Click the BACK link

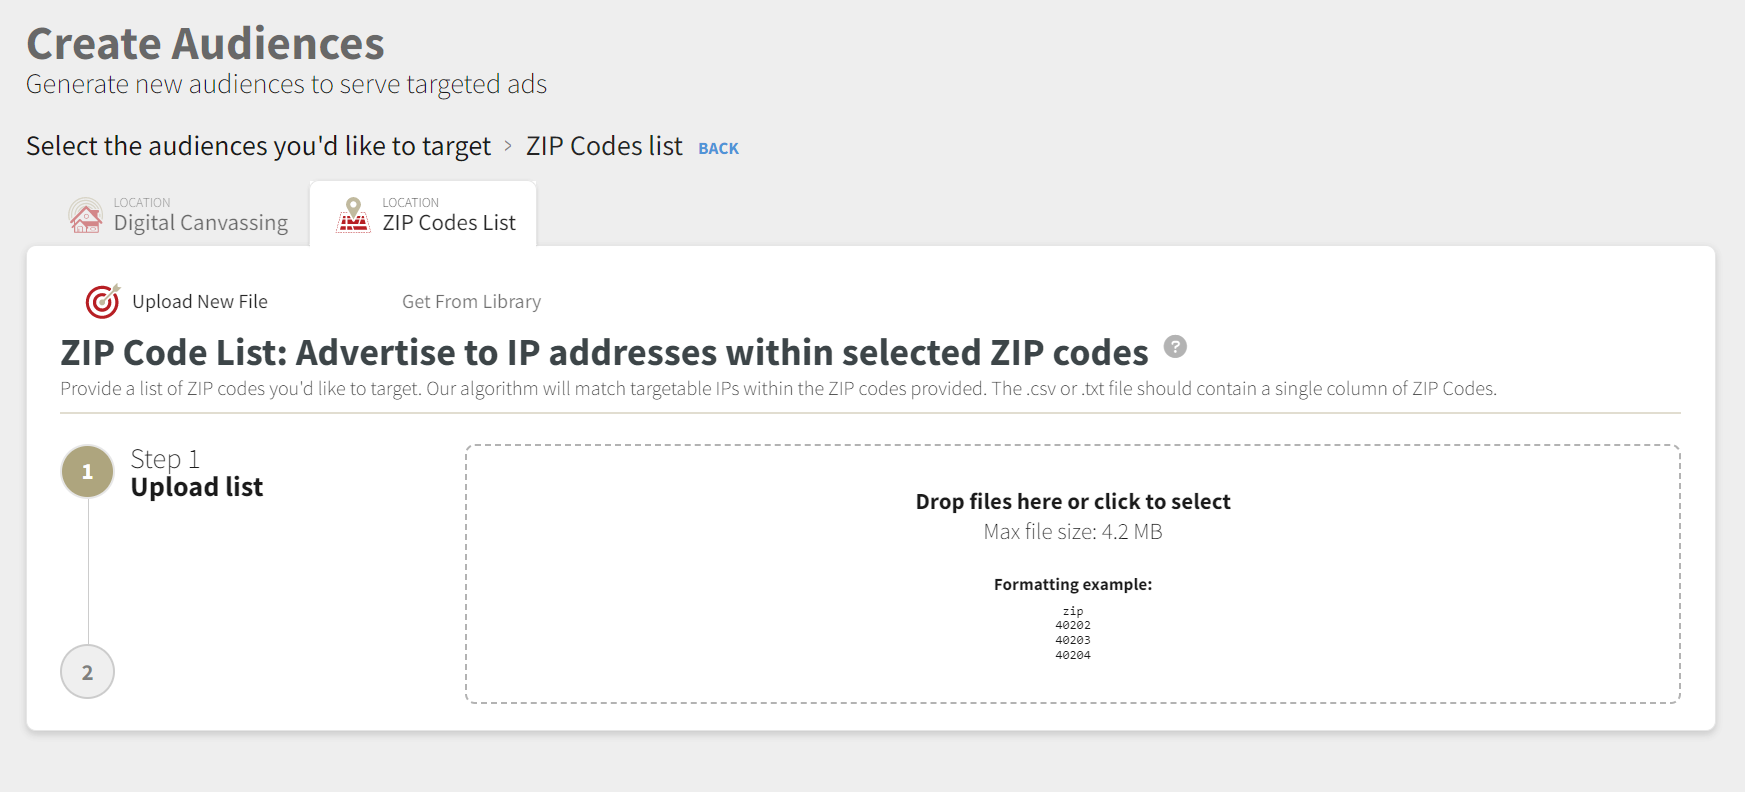point(718,148)
